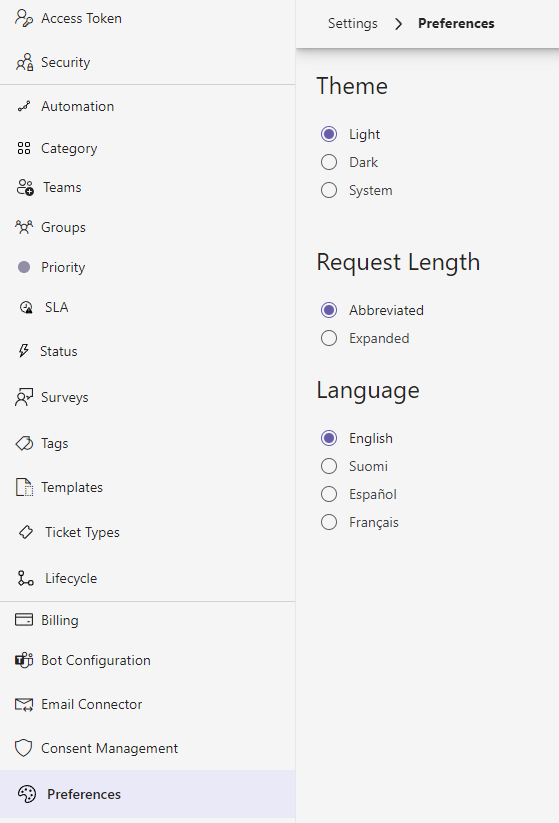This screenshot has height=823, width=559.
Task: Click the Category grid icon
Action: 24,149
